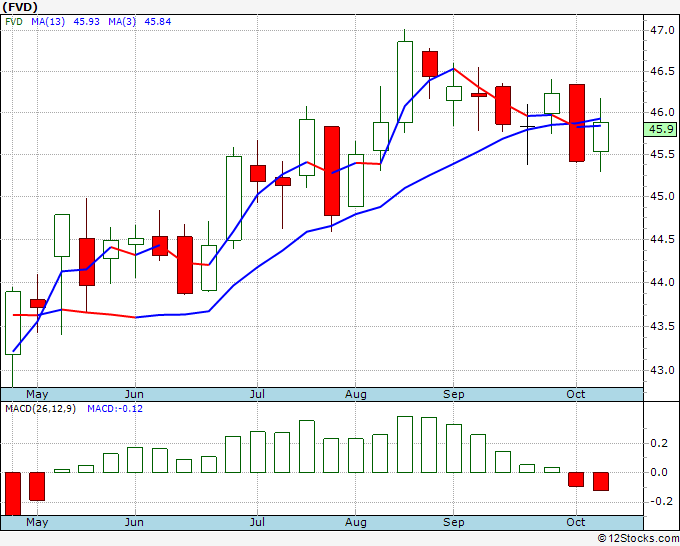This screenshot has width=680, height=546.
Task: Select Sep on the MACD panel time axis
Action: click(x=454, y=522)
